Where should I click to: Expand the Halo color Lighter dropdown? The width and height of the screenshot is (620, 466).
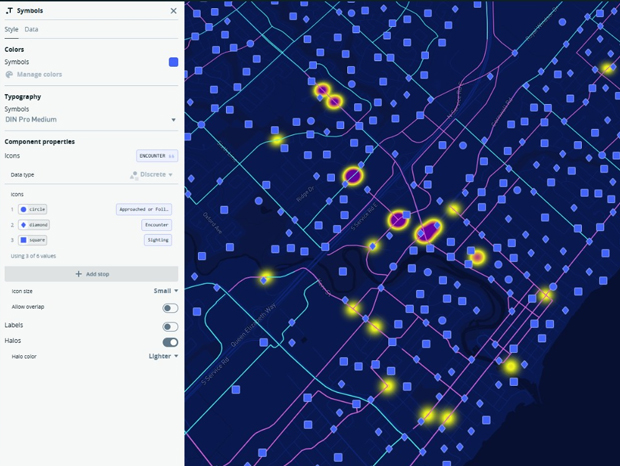coord(163,356)
